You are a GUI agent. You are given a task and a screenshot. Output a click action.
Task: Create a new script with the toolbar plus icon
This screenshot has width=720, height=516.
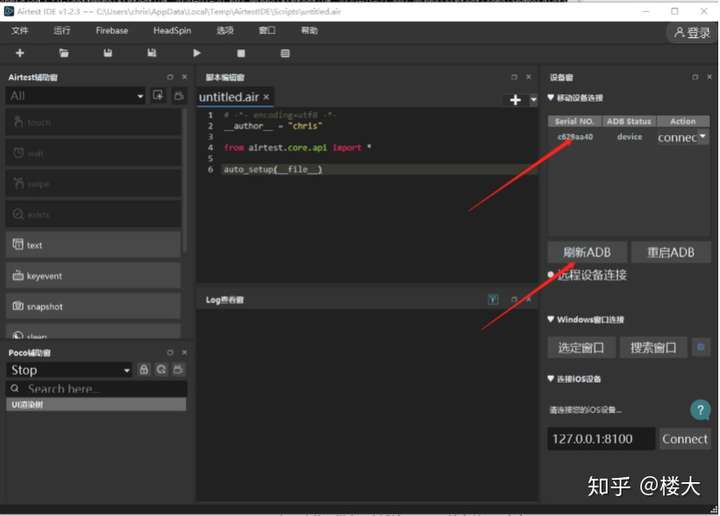coord(20,53)
